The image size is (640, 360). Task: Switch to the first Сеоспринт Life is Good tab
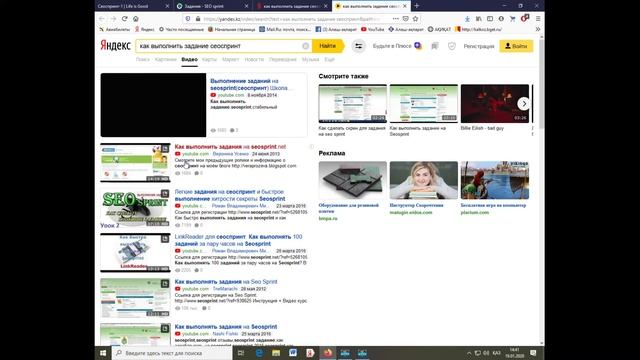(133, 6)
